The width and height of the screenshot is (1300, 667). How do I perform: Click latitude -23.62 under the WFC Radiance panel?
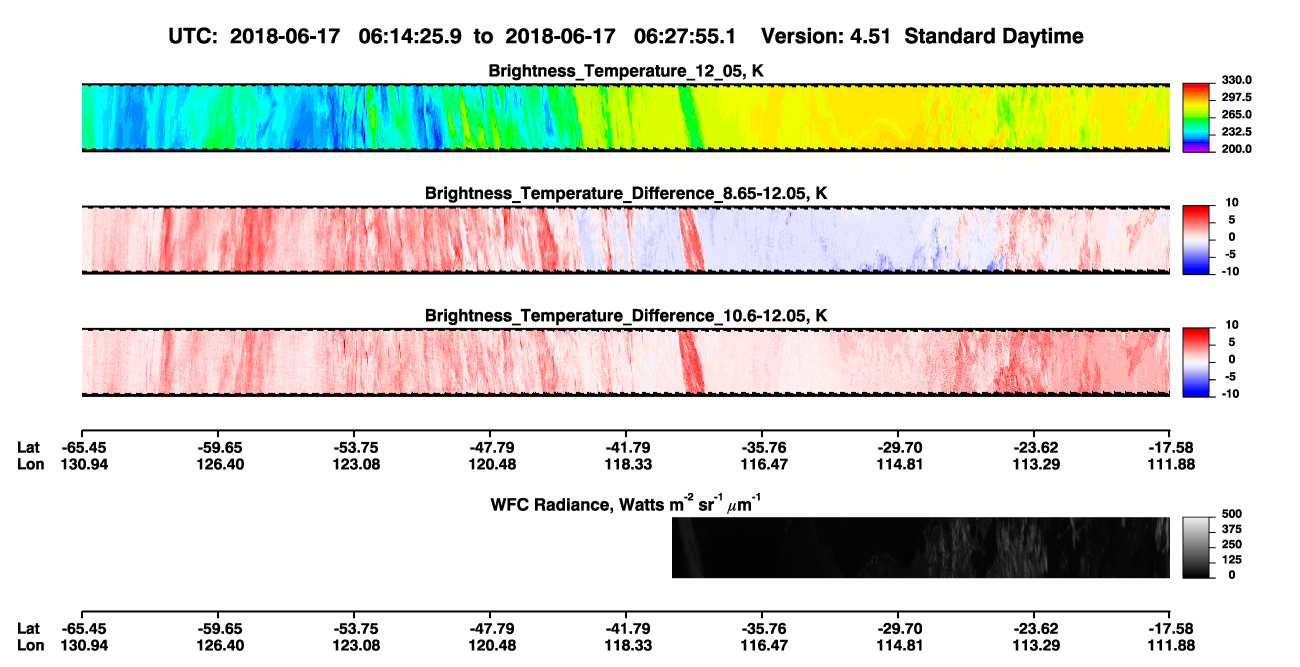[x=1035, y=628]
